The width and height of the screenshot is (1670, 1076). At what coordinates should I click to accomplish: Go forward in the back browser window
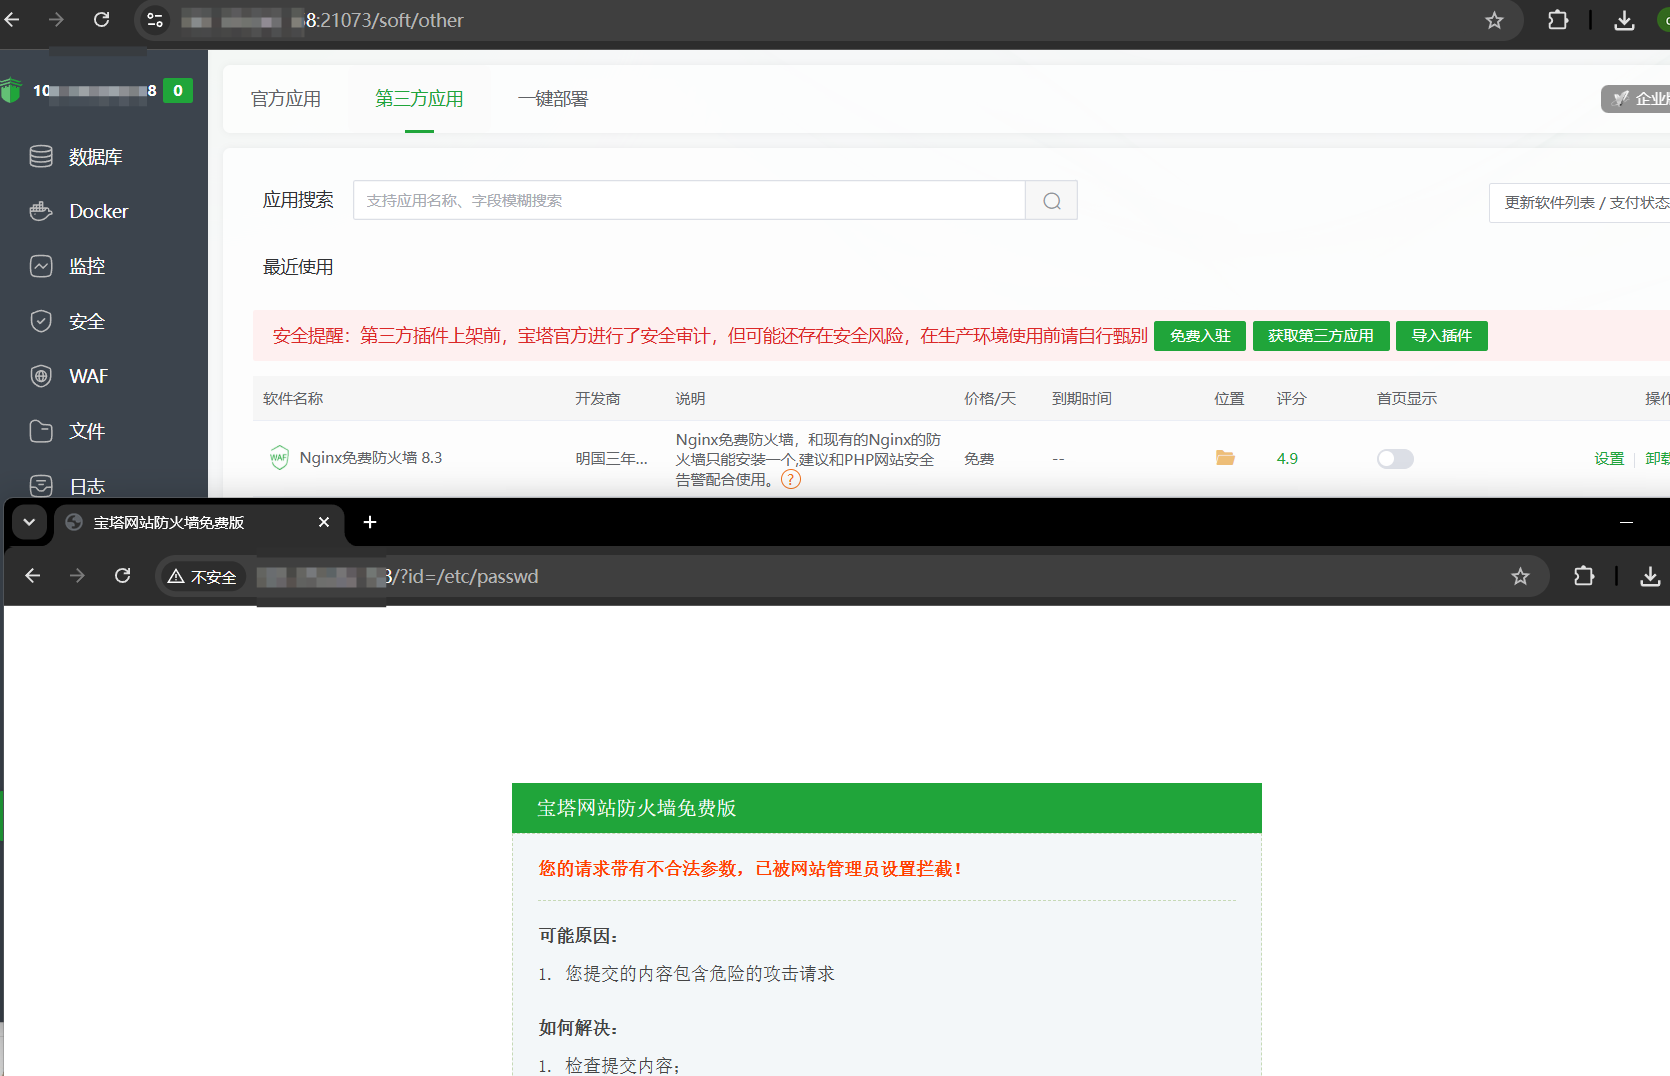coord(56,20)
